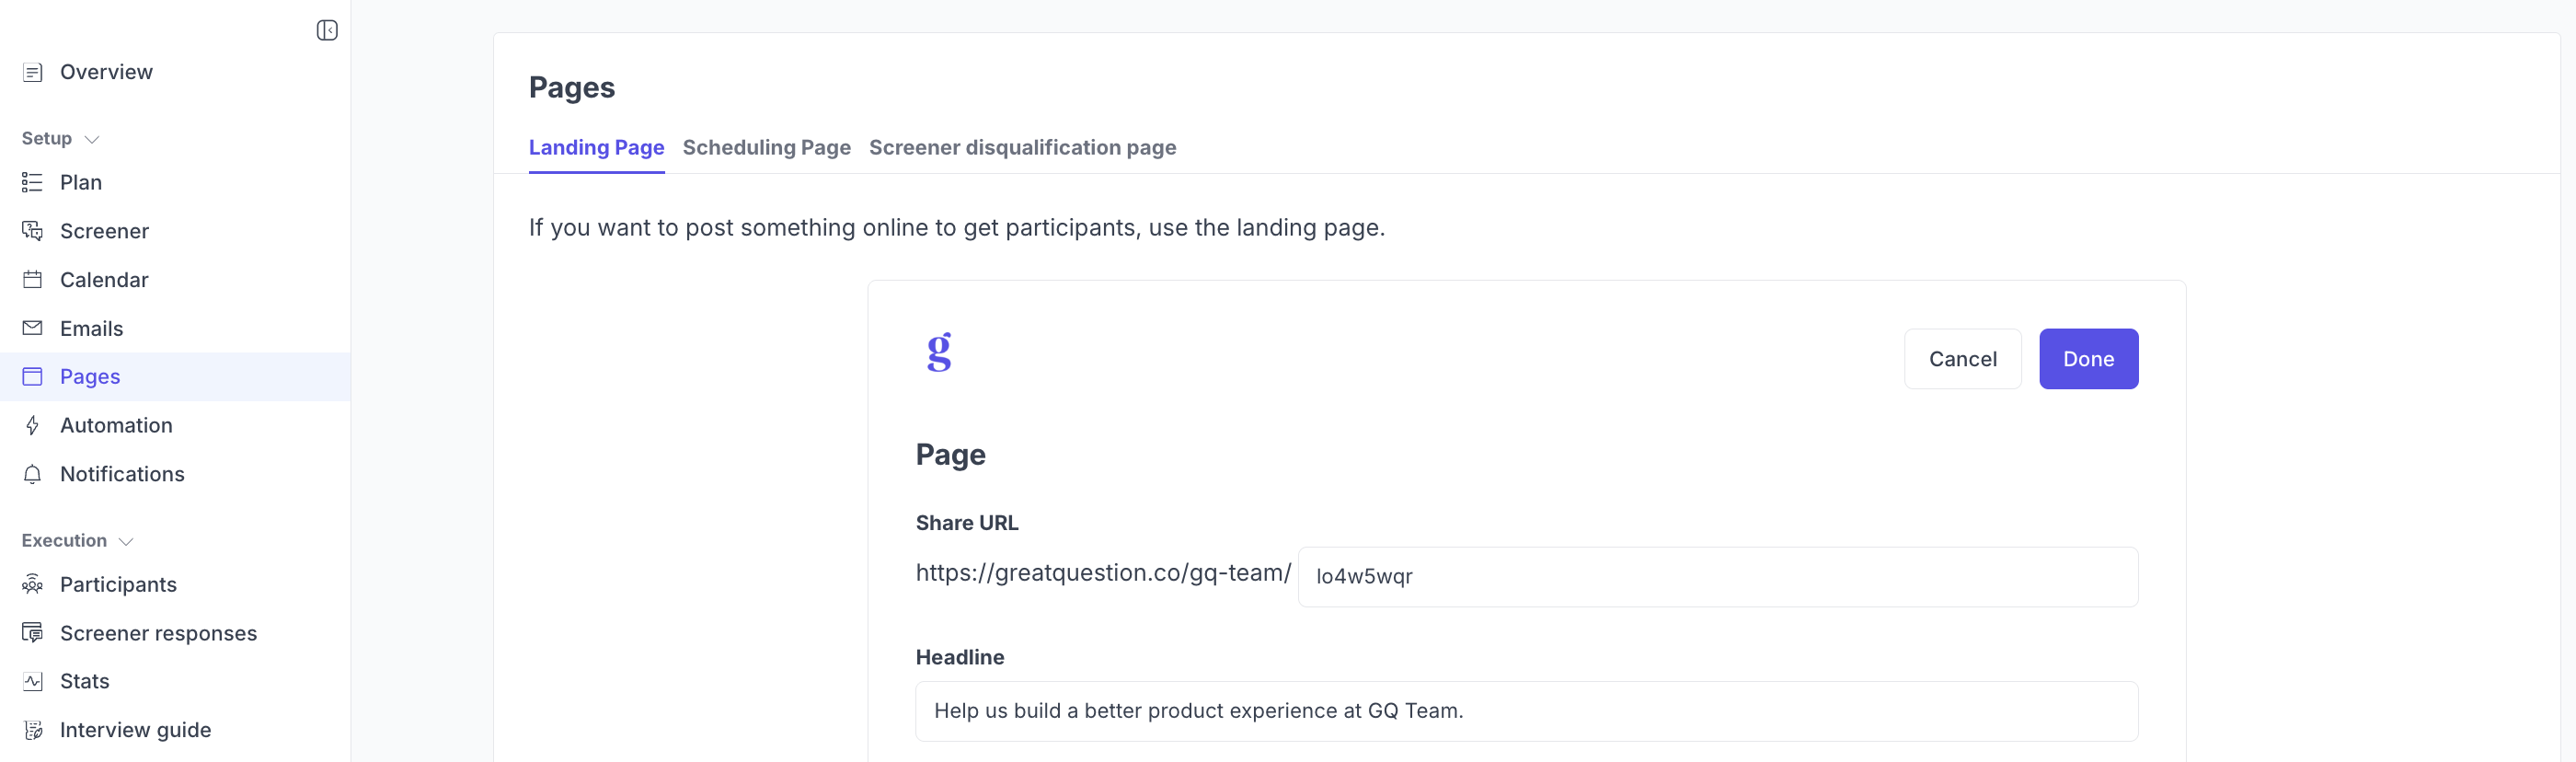Collapse the sidebar panel icon
This screenshot has width=2576, height=762.
327,31
